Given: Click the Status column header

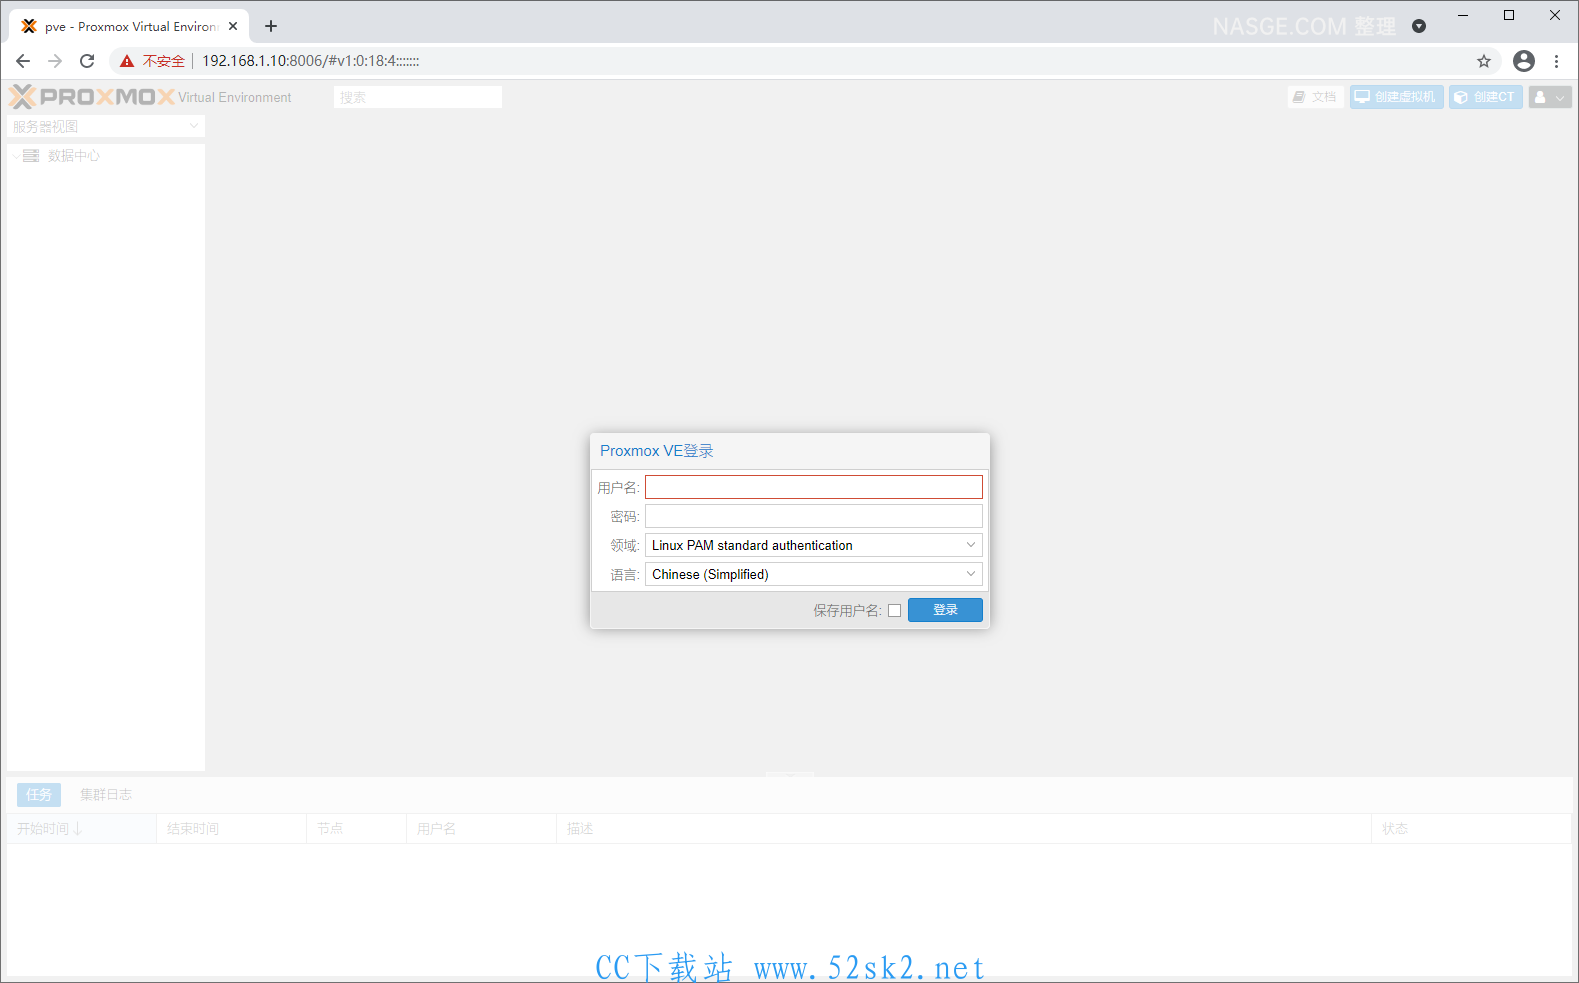Looking at the screenshot, I should pyautogui.click(x=1470, y=829).
